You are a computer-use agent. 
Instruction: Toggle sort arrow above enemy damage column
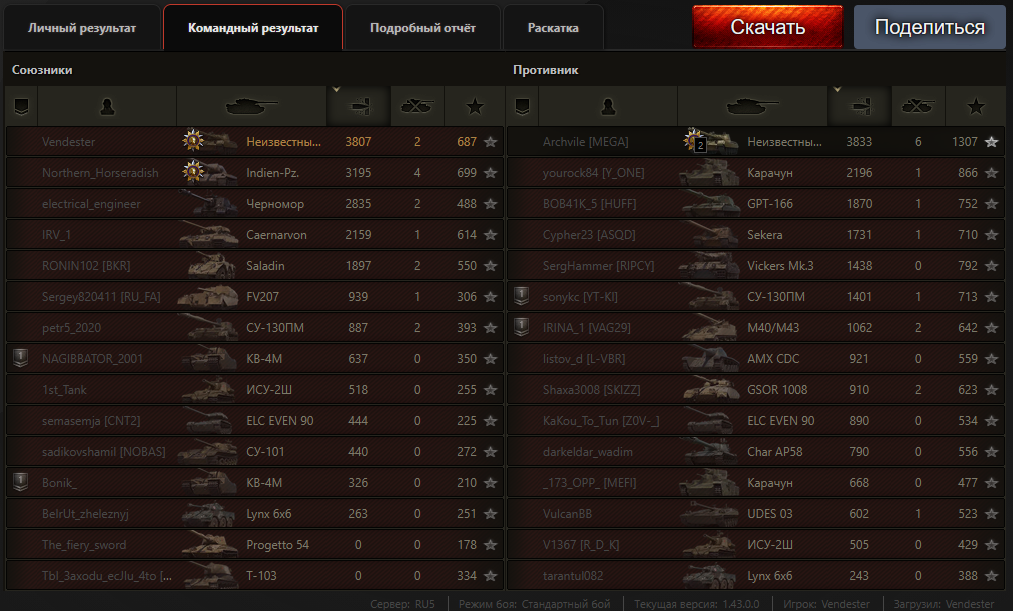coord(837,90)
